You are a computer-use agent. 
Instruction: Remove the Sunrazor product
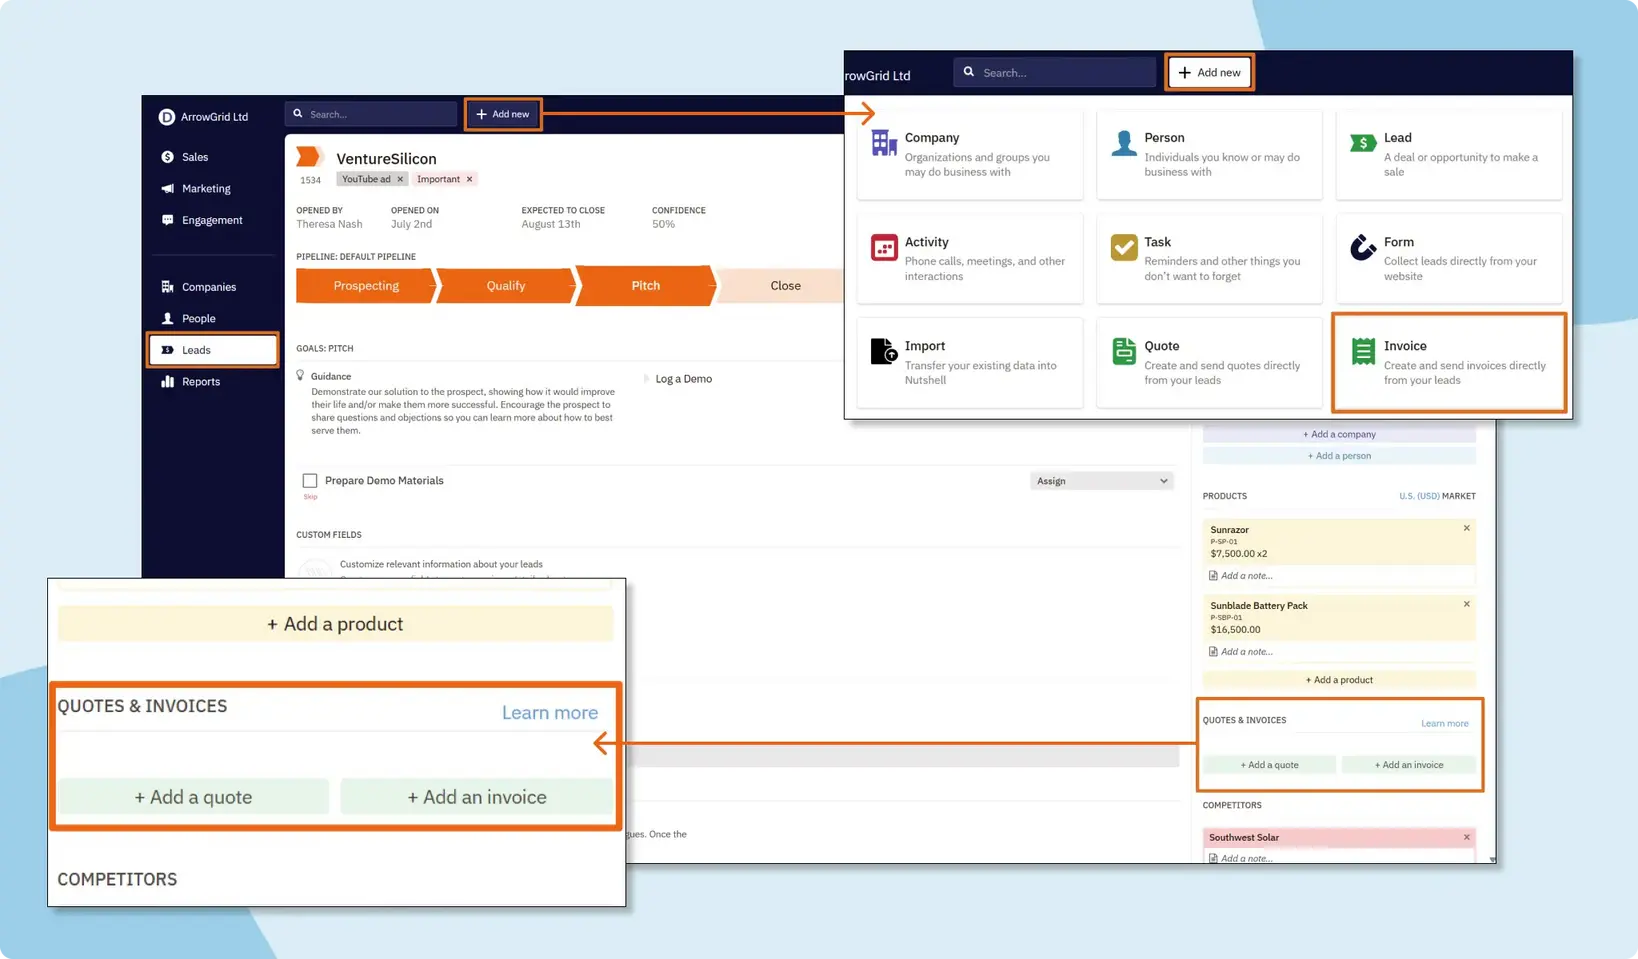(1467, 528)
